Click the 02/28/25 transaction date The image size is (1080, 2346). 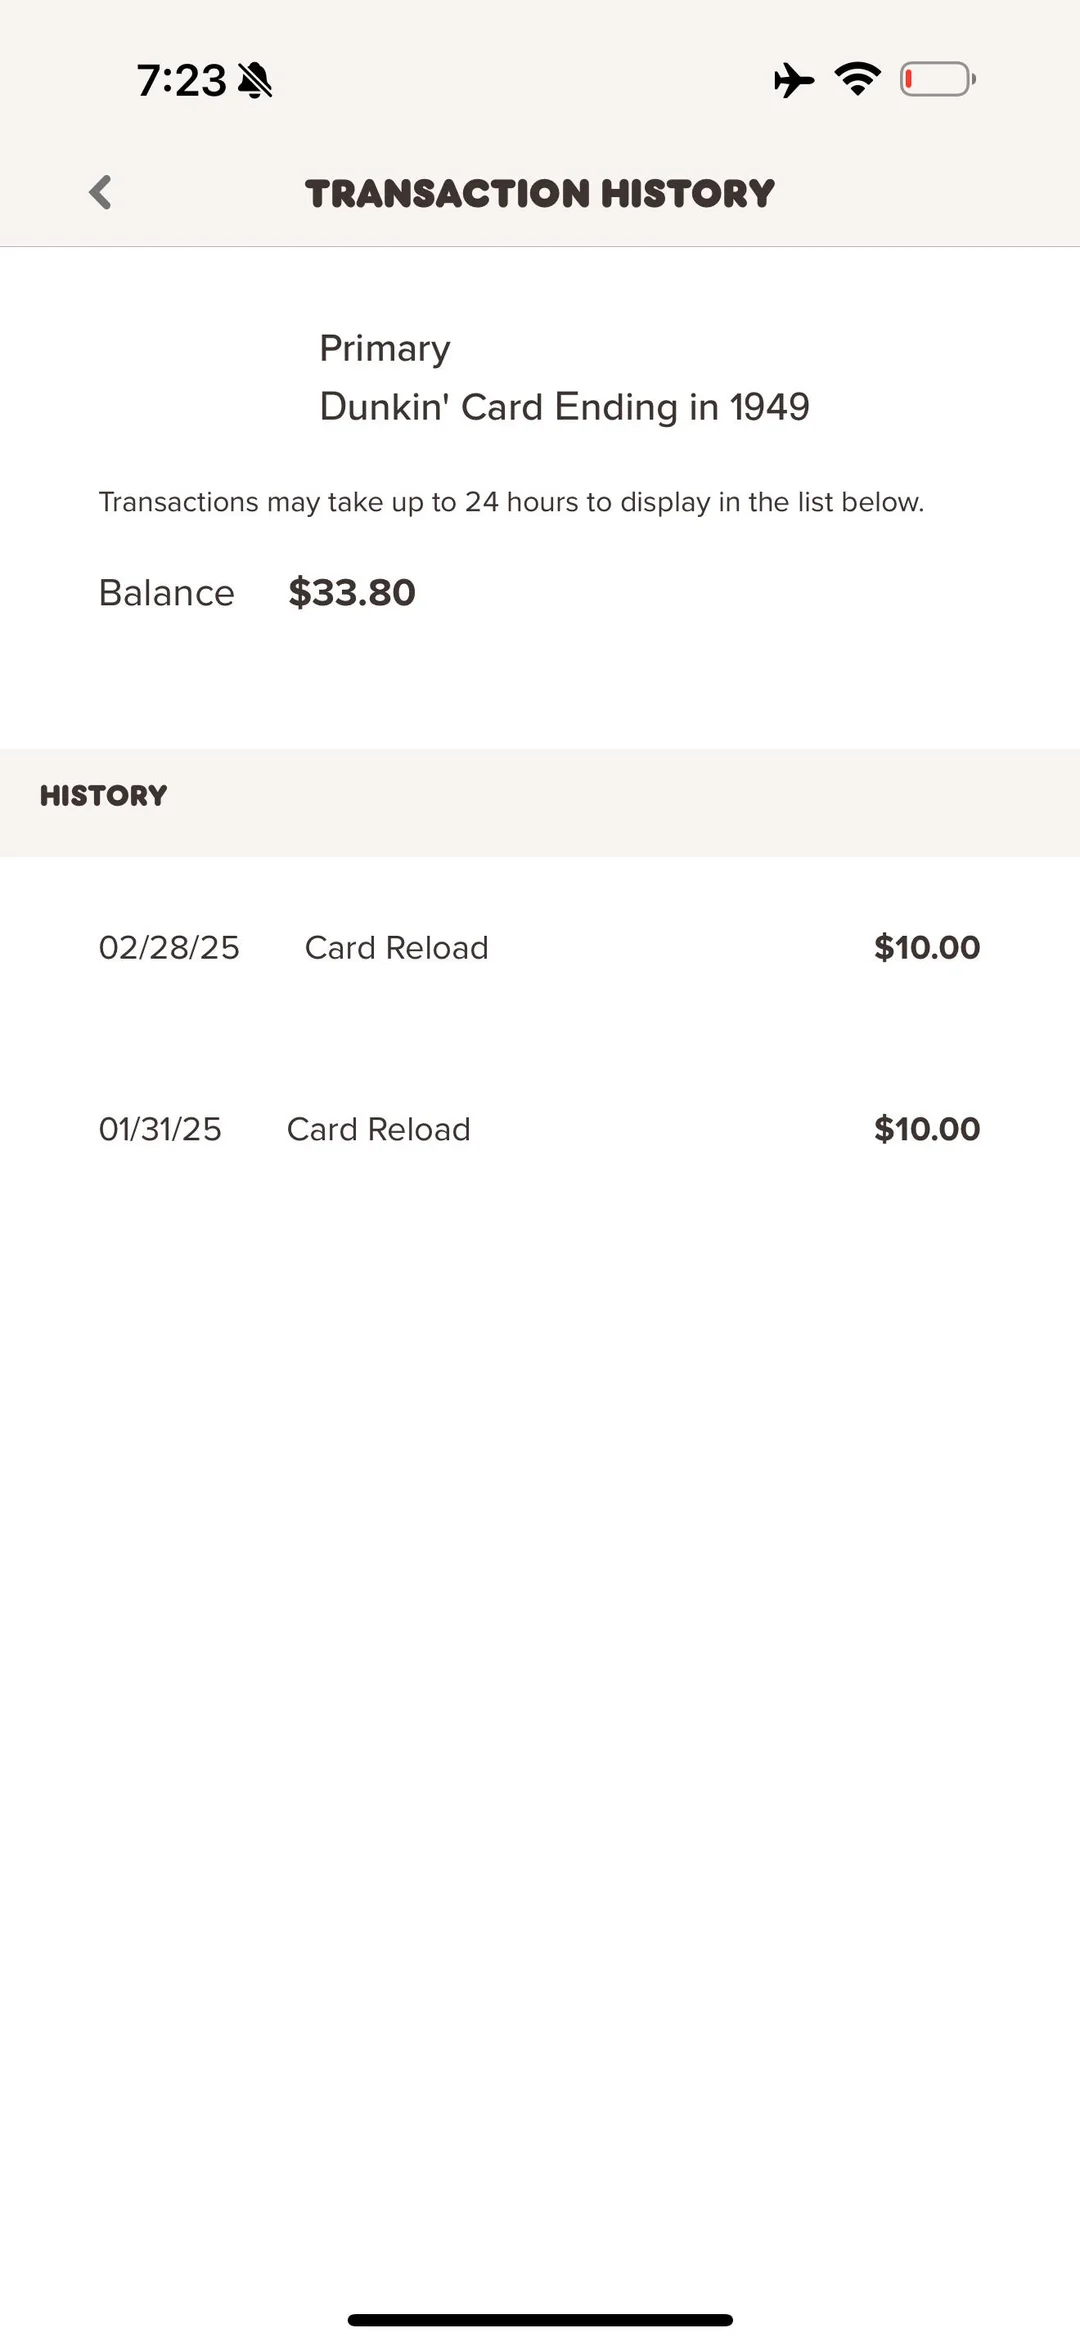point(169,948)
